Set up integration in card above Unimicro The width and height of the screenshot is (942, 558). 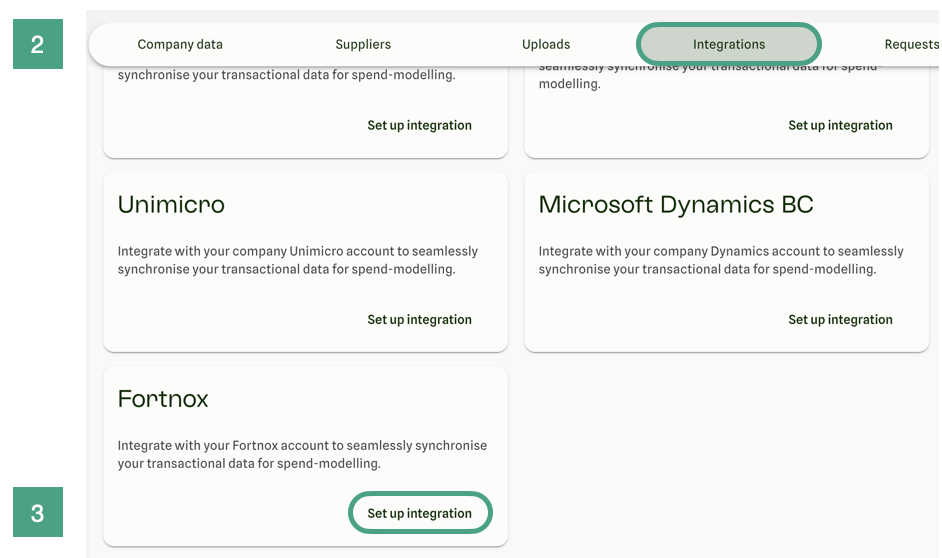pos(419,126)
